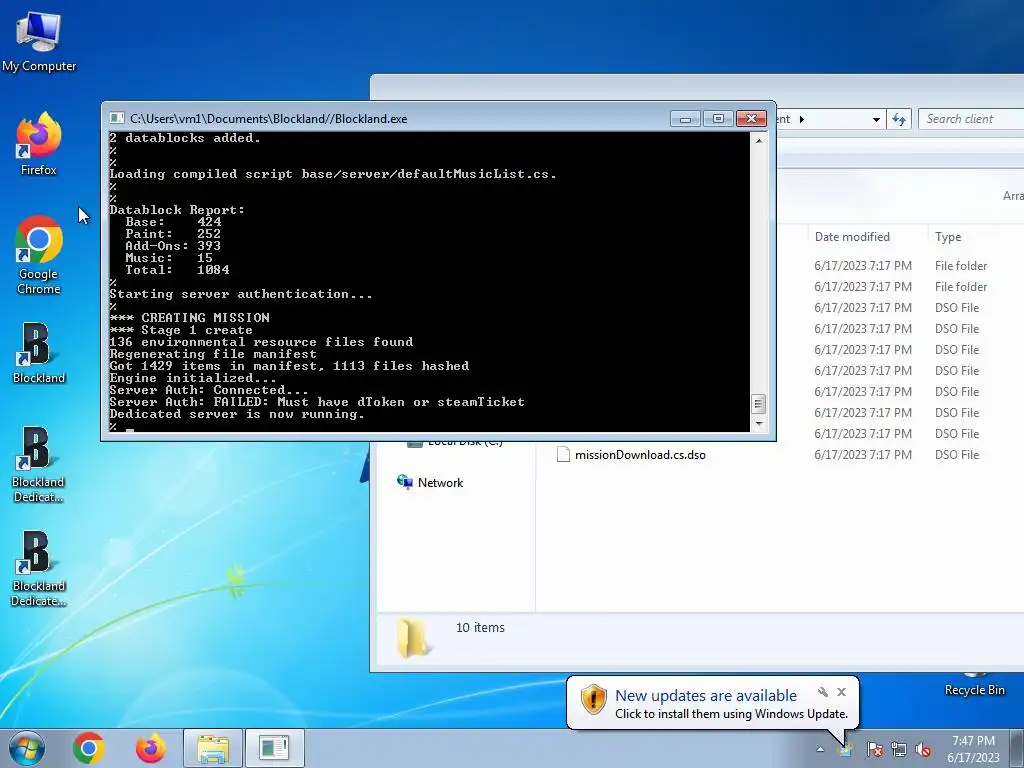Click the Action Center flag tray icon
Screen dimensions: 1024x768
(874, 749)
